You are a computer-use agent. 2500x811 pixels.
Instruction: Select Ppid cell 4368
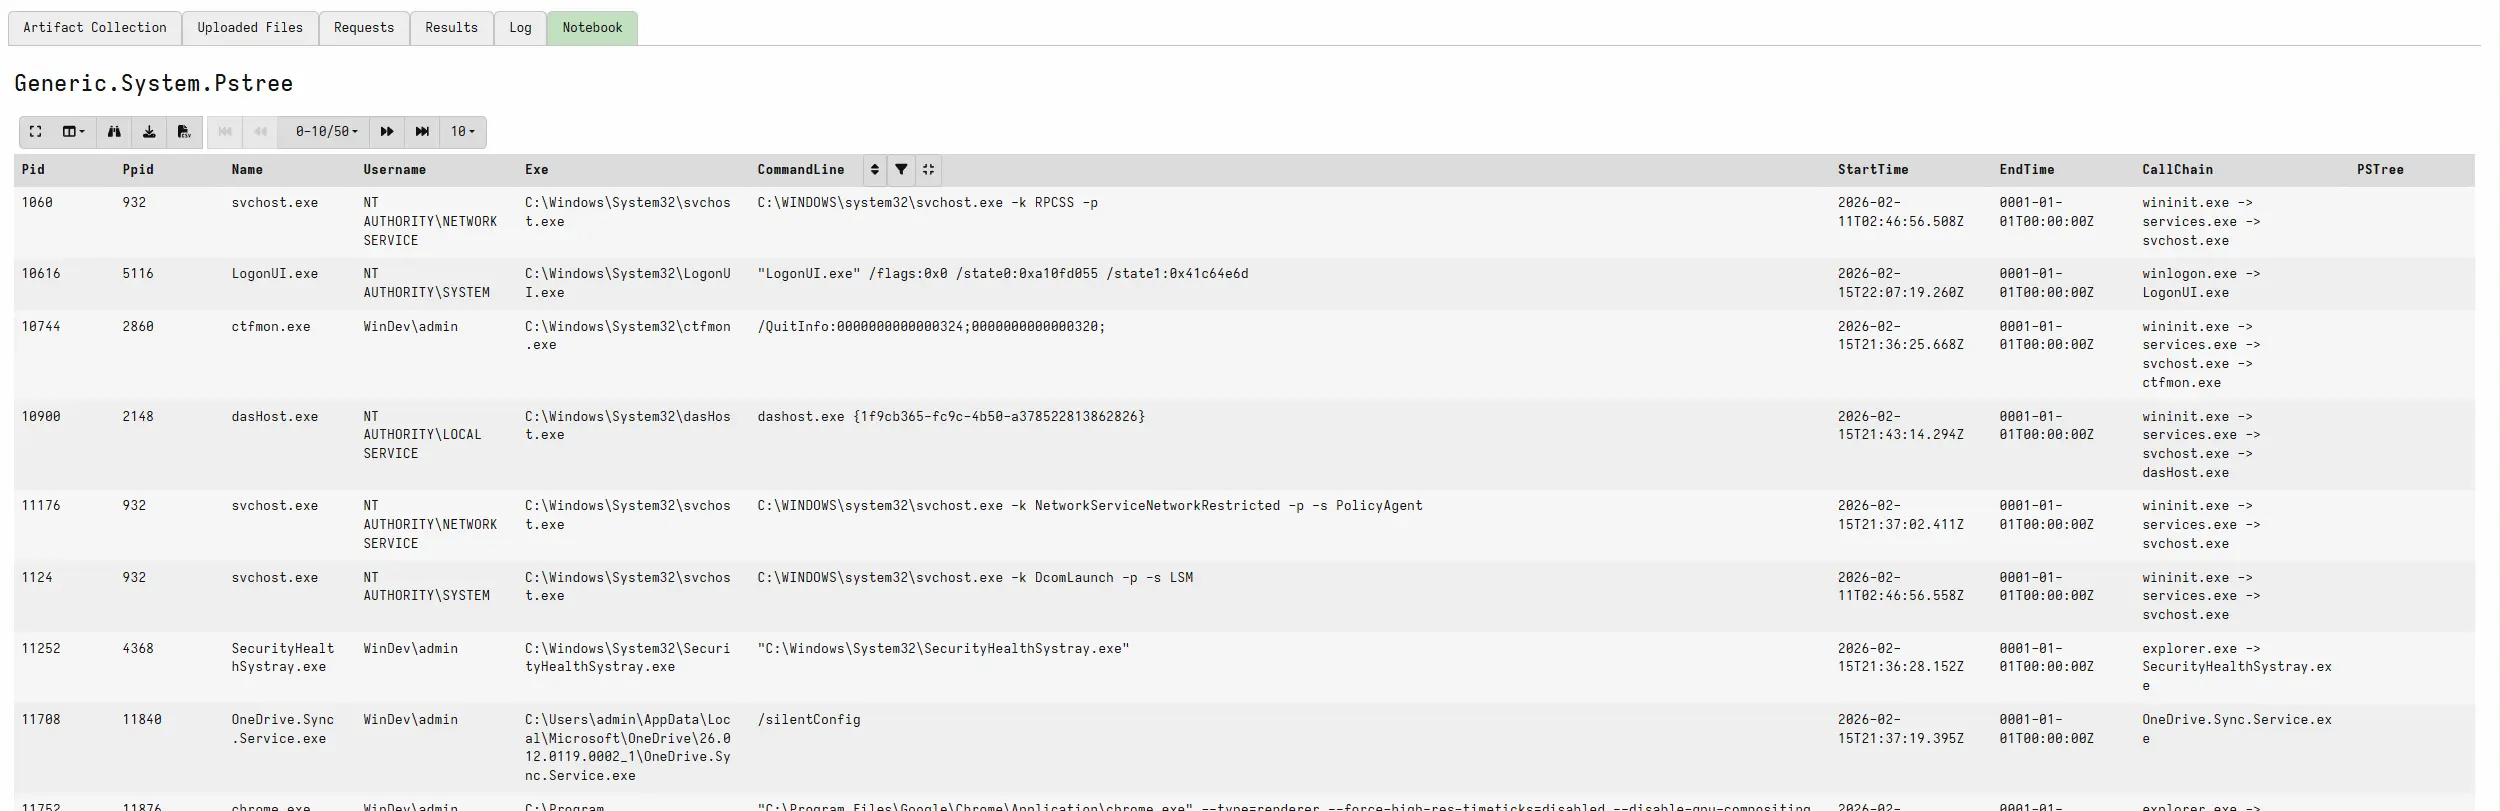[x=138, y=649]
